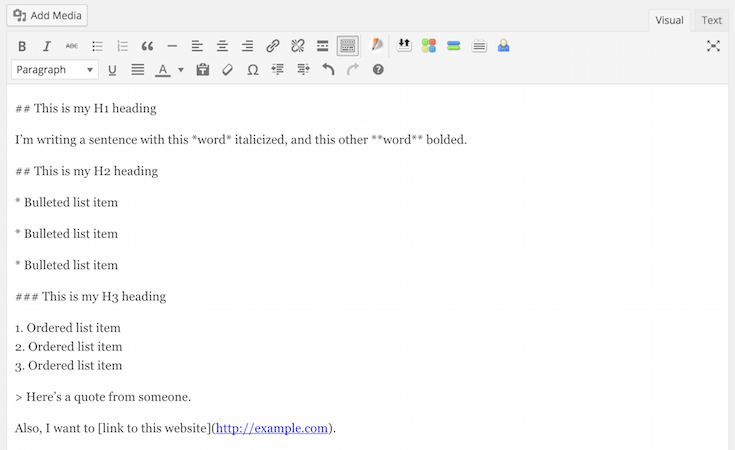The width and height of the screenshot is (735, 450).
Task: Undo the last action
Action: (328, 70)
